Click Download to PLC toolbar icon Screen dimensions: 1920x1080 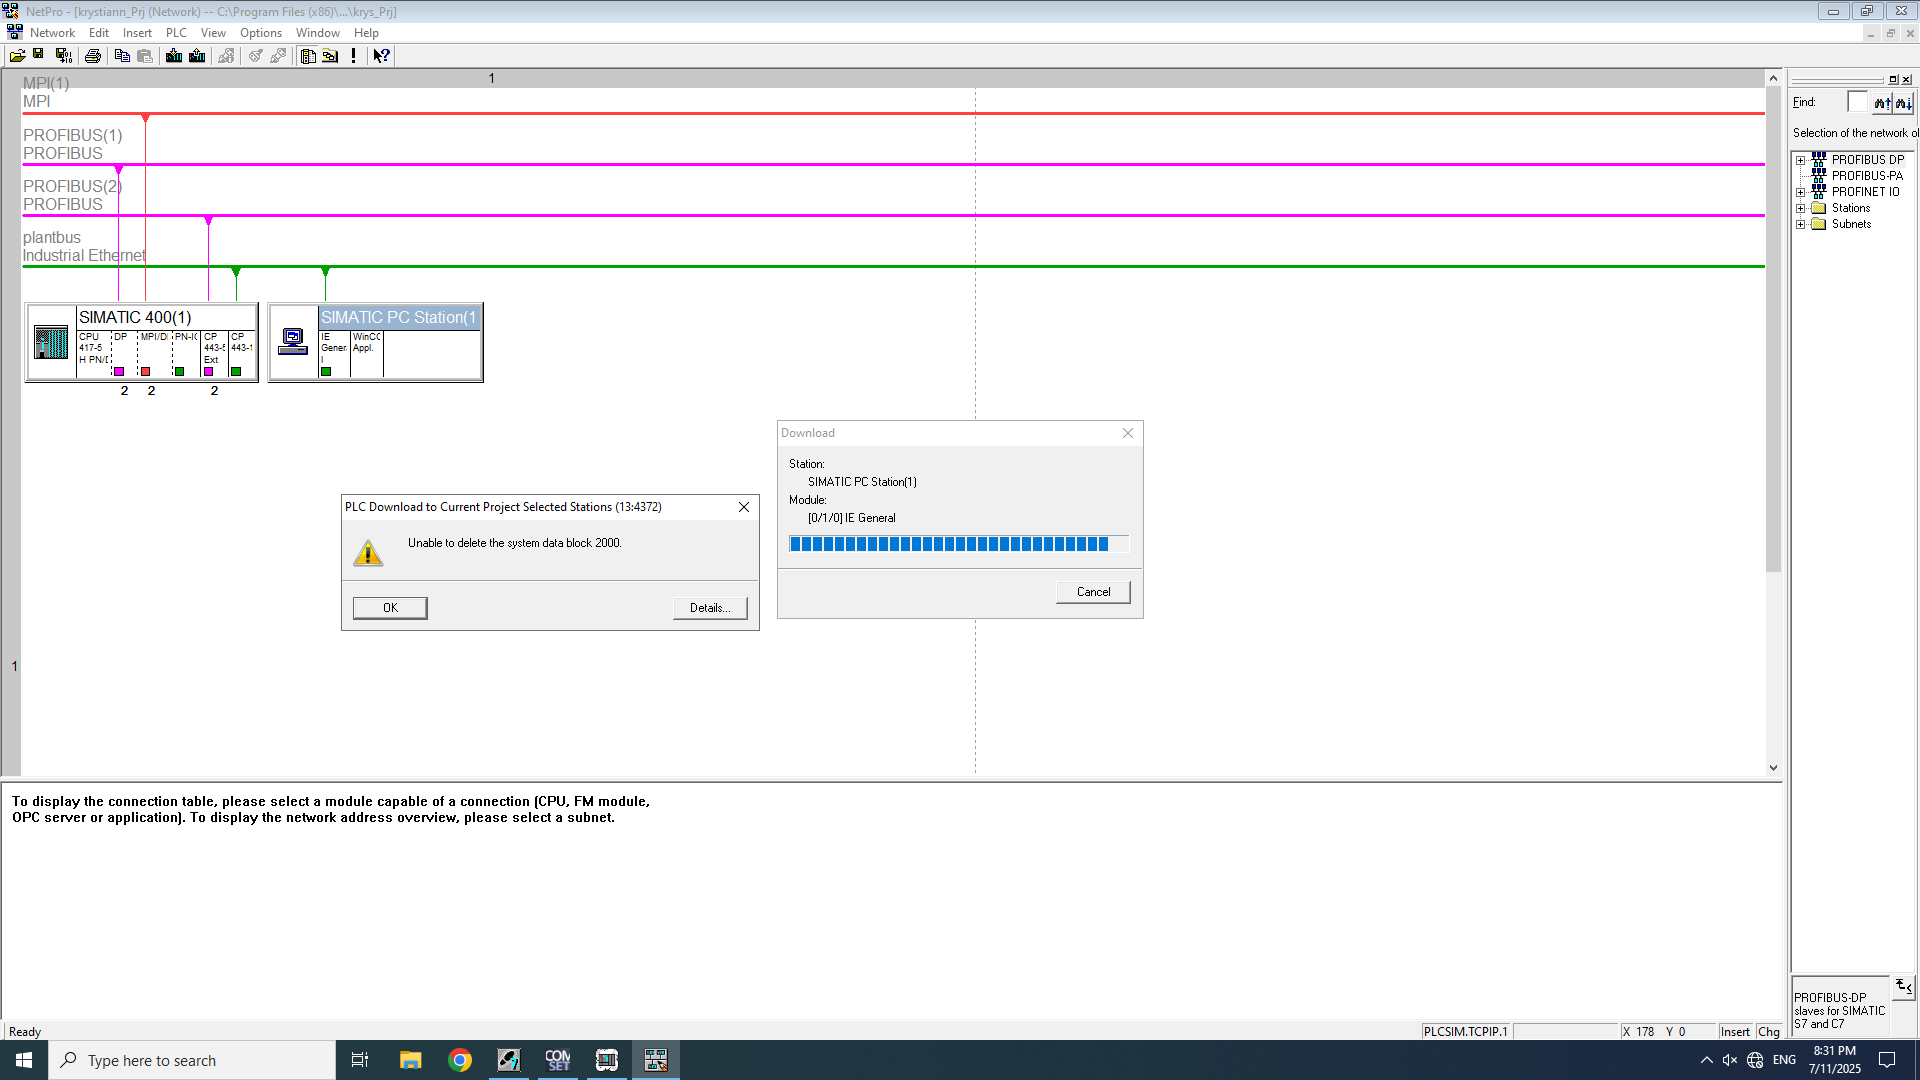coord(174,56)
